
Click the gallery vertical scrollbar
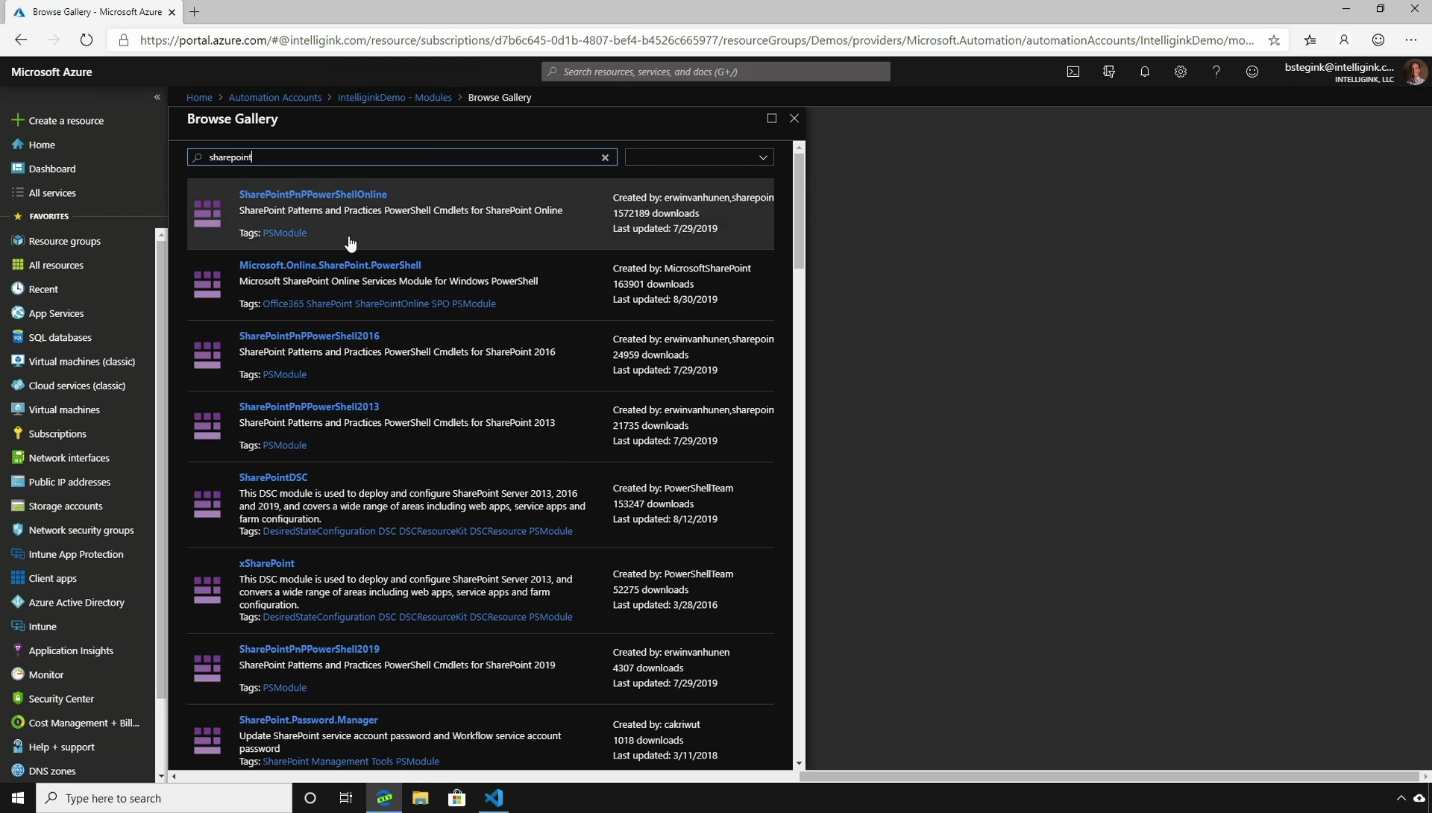pyautogui.click(x=799, y=210)
